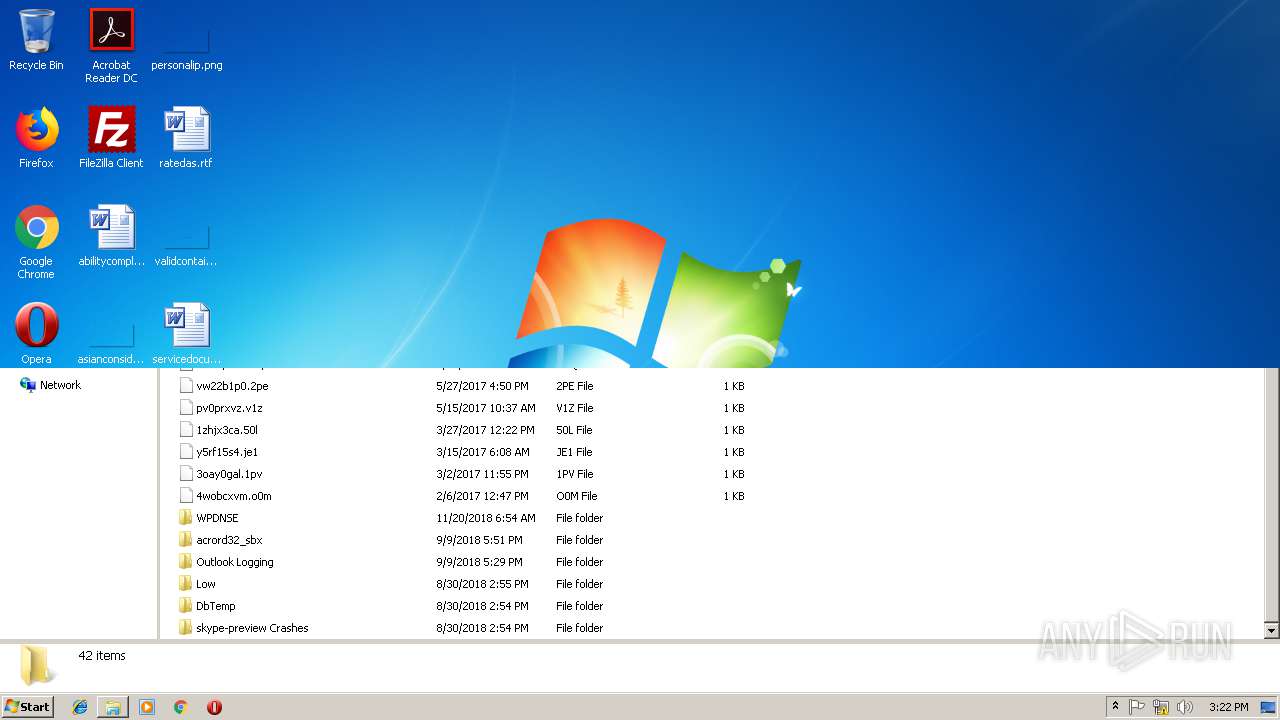Image resolution: width=1280 pixels, height=720 pixels.
Task: Click folder icon of DbTemp row
Action: tap(185, 606)
